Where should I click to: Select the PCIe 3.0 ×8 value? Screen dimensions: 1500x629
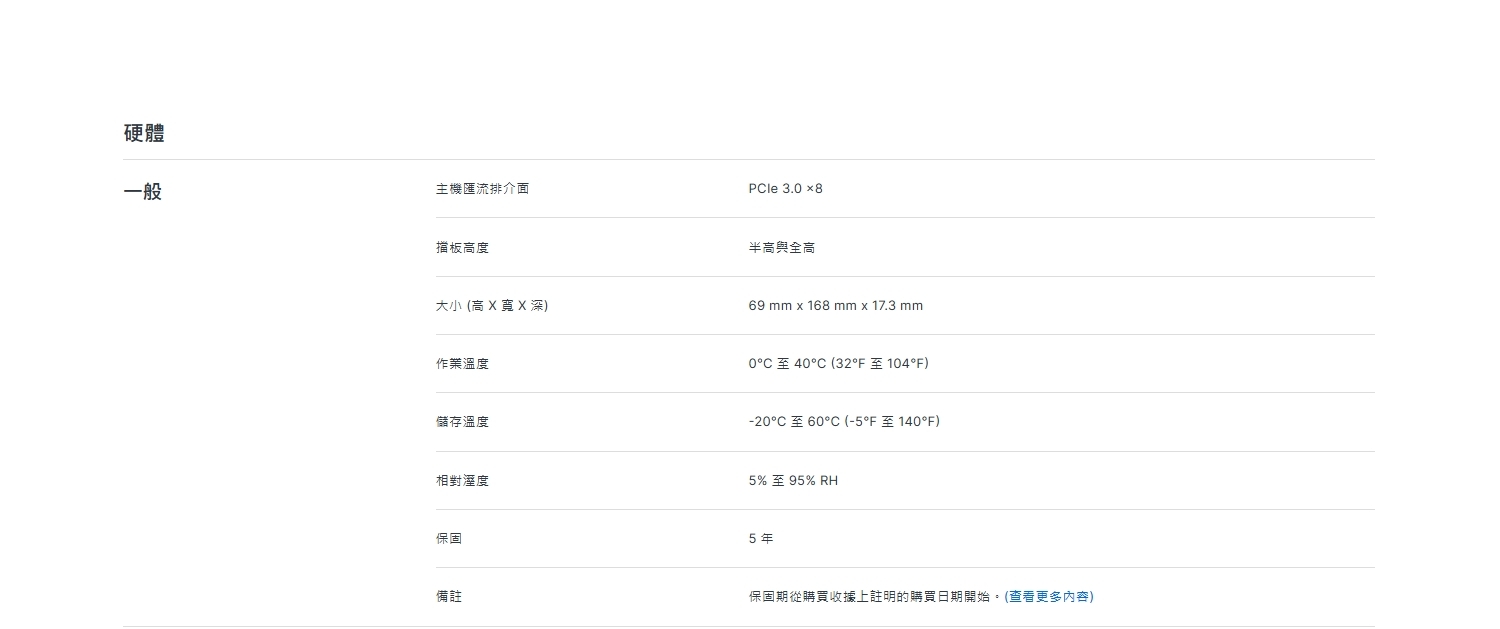coord(785,189)
